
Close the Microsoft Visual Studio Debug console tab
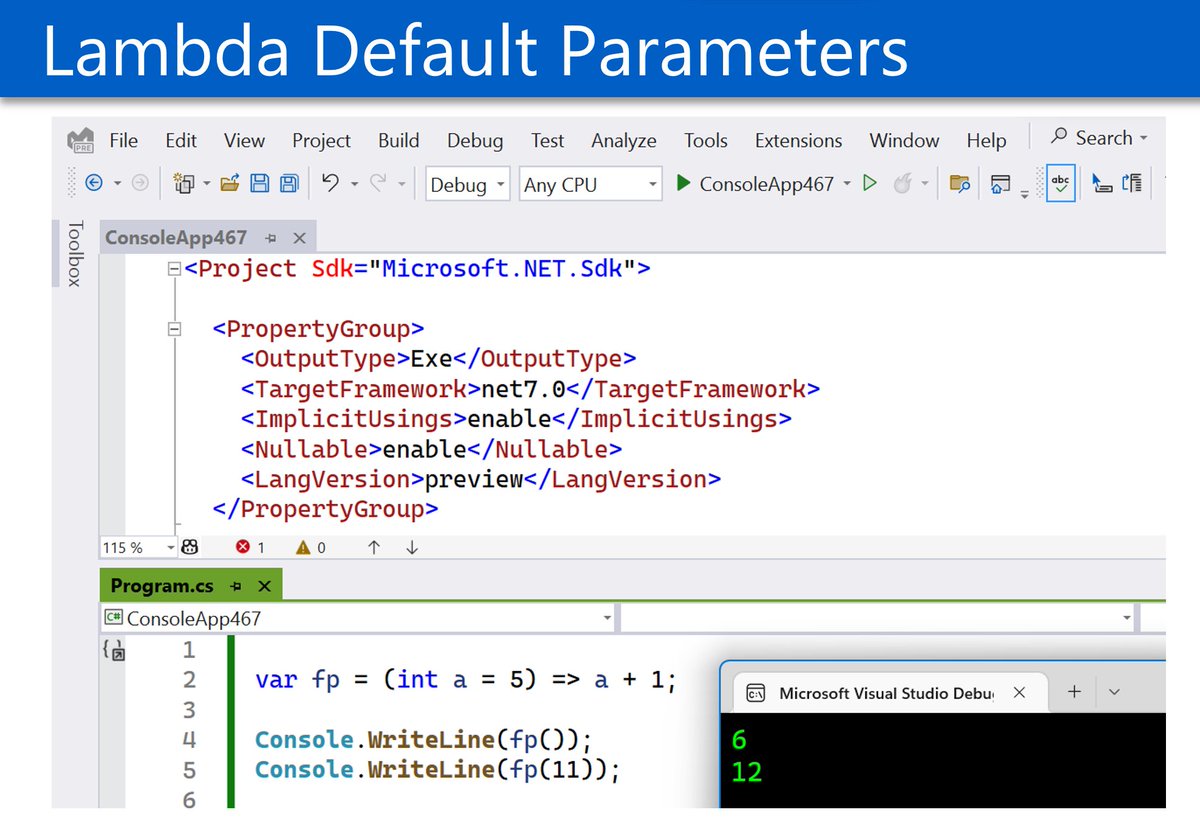[1019, 692]
